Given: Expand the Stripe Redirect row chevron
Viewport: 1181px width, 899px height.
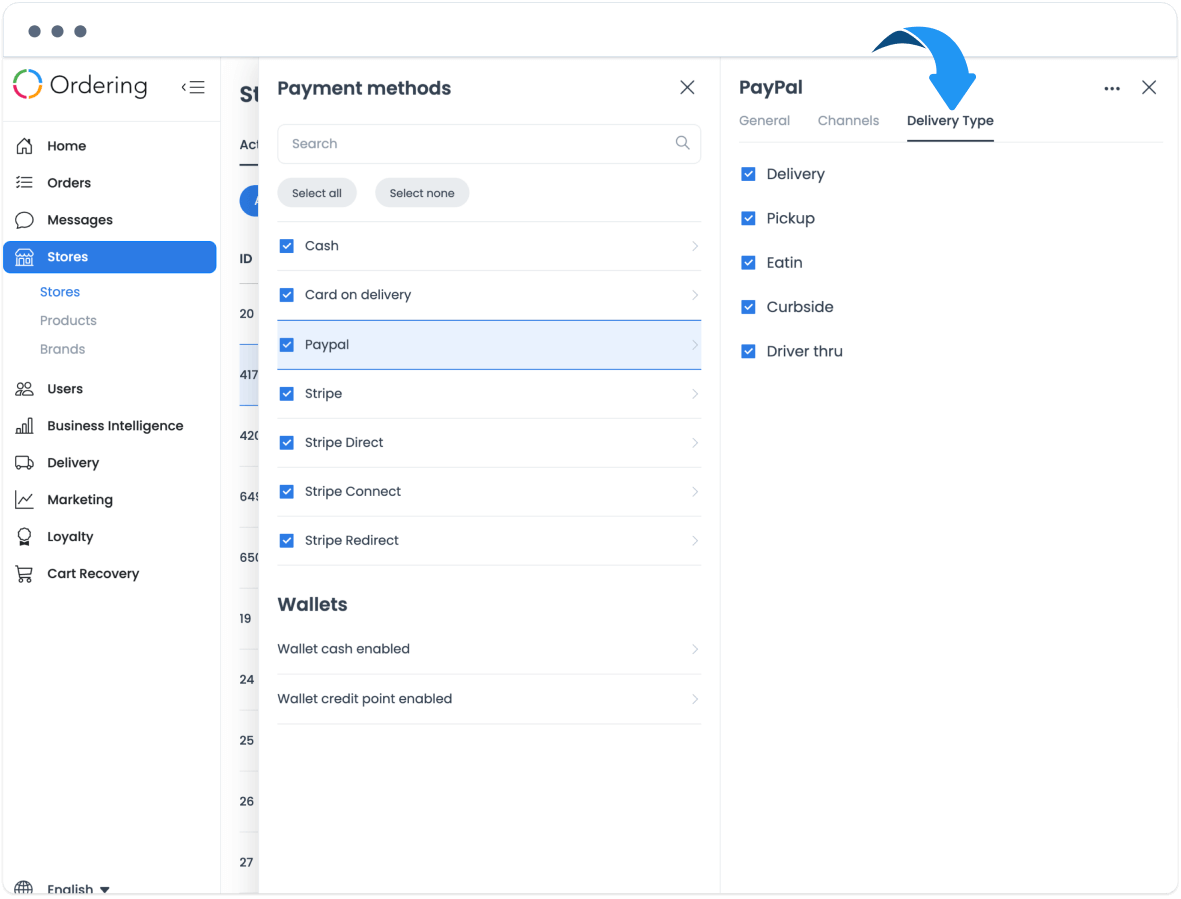Looking at the screenshot, I should (694, 541).
